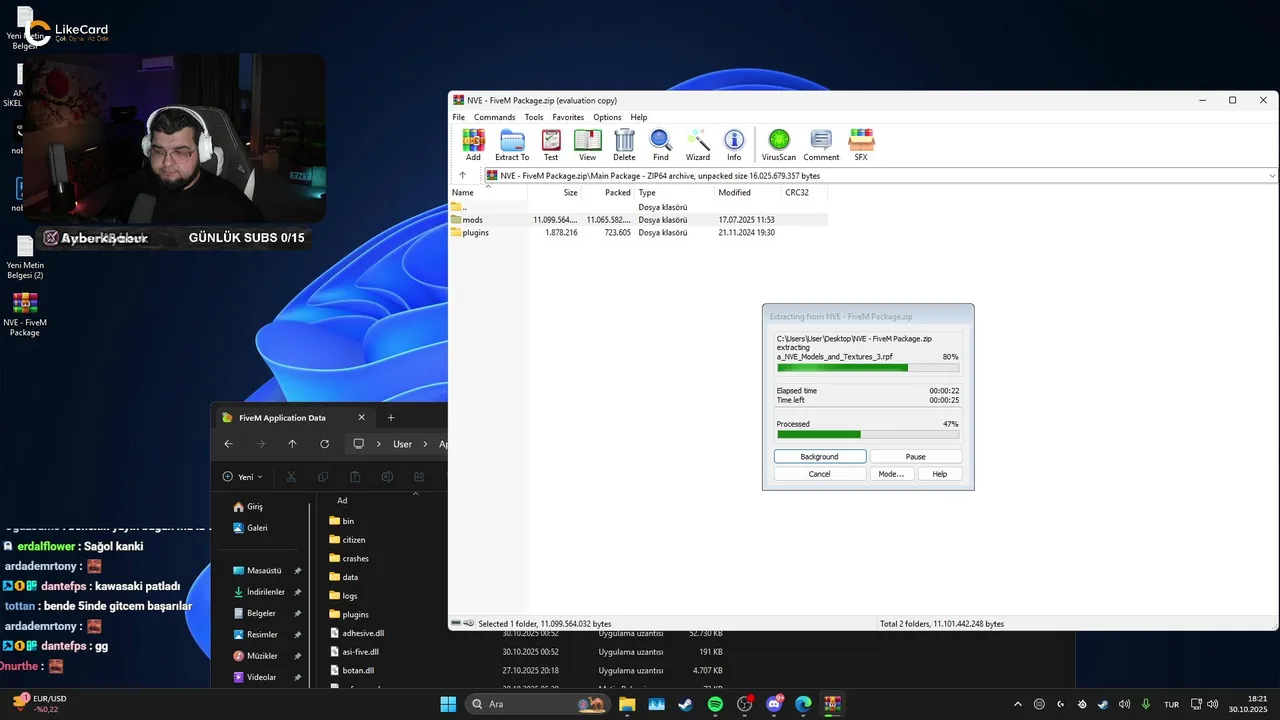
Task: Click the Processed total progress bar
Action: 868,434
